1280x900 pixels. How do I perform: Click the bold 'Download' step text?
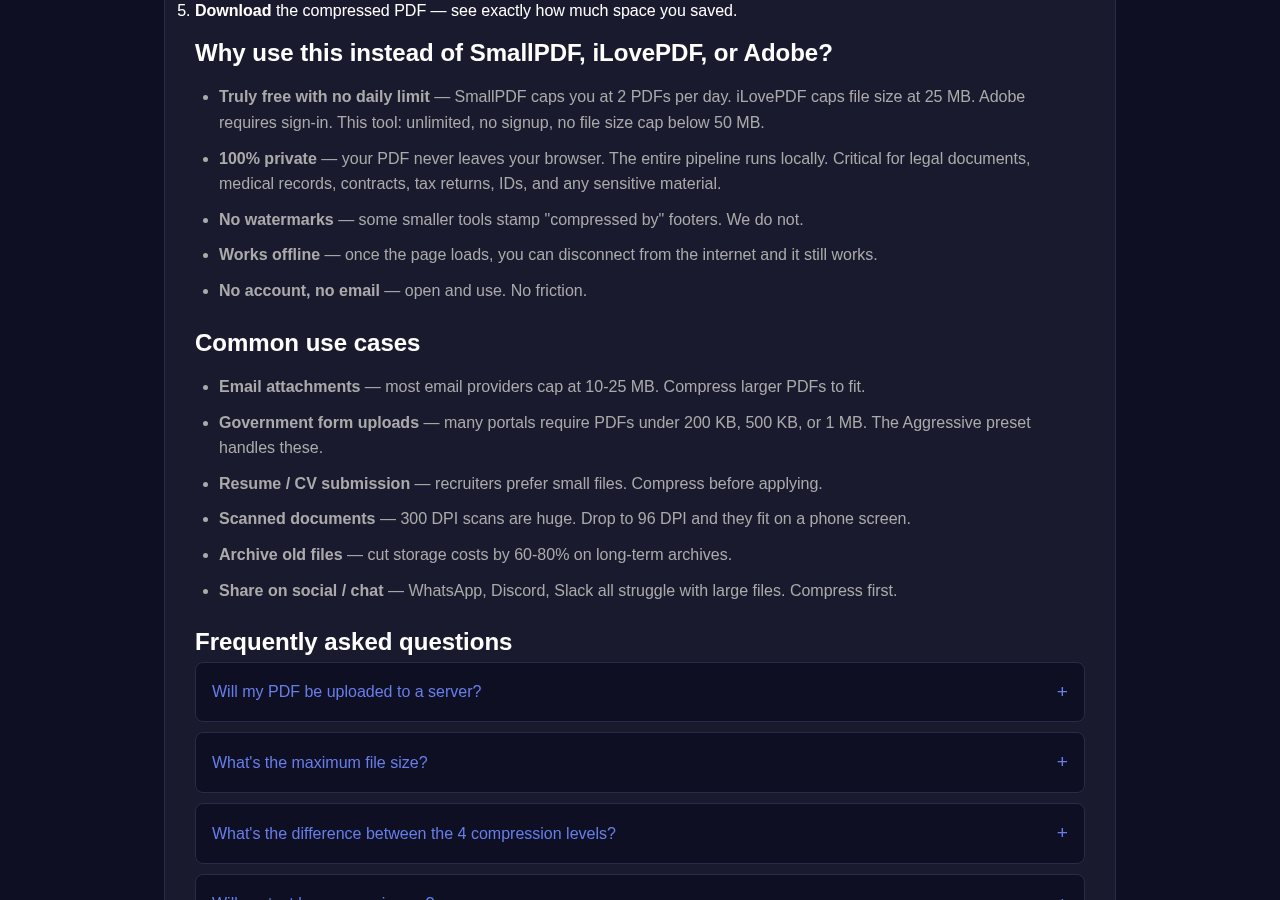tap(233, 11)
